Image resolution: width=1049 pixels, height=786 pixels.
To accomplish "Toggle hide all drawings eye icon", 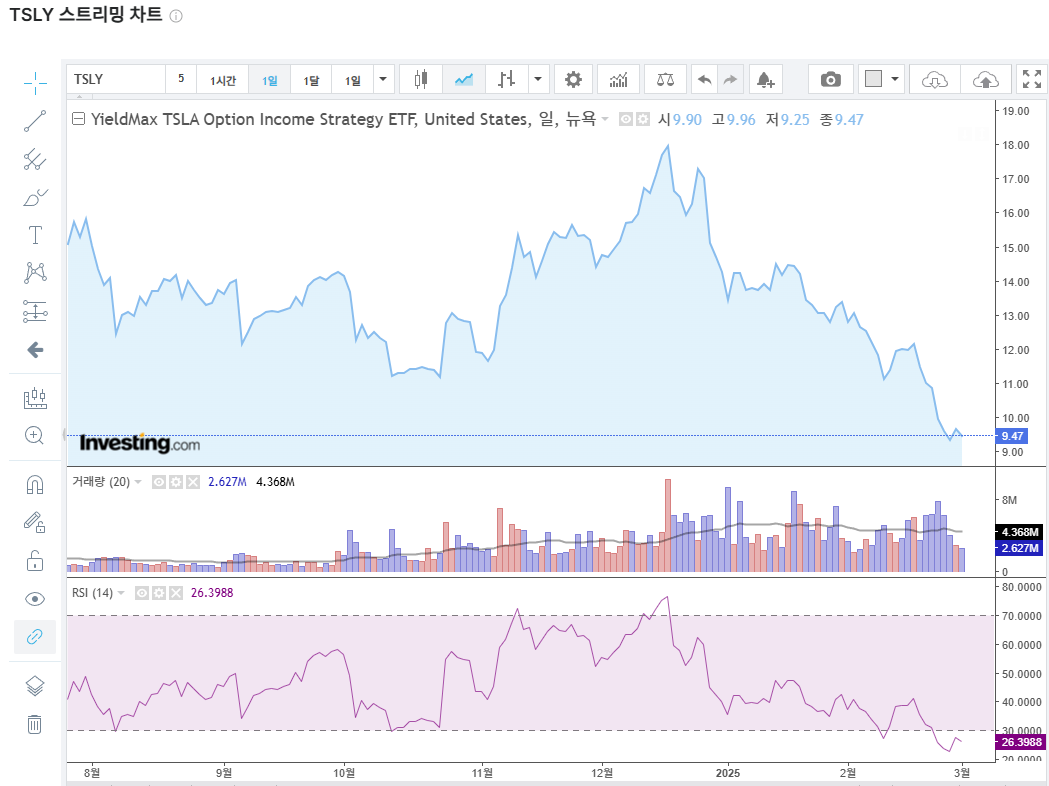I will pyautogui.click(x=35, y=599).
